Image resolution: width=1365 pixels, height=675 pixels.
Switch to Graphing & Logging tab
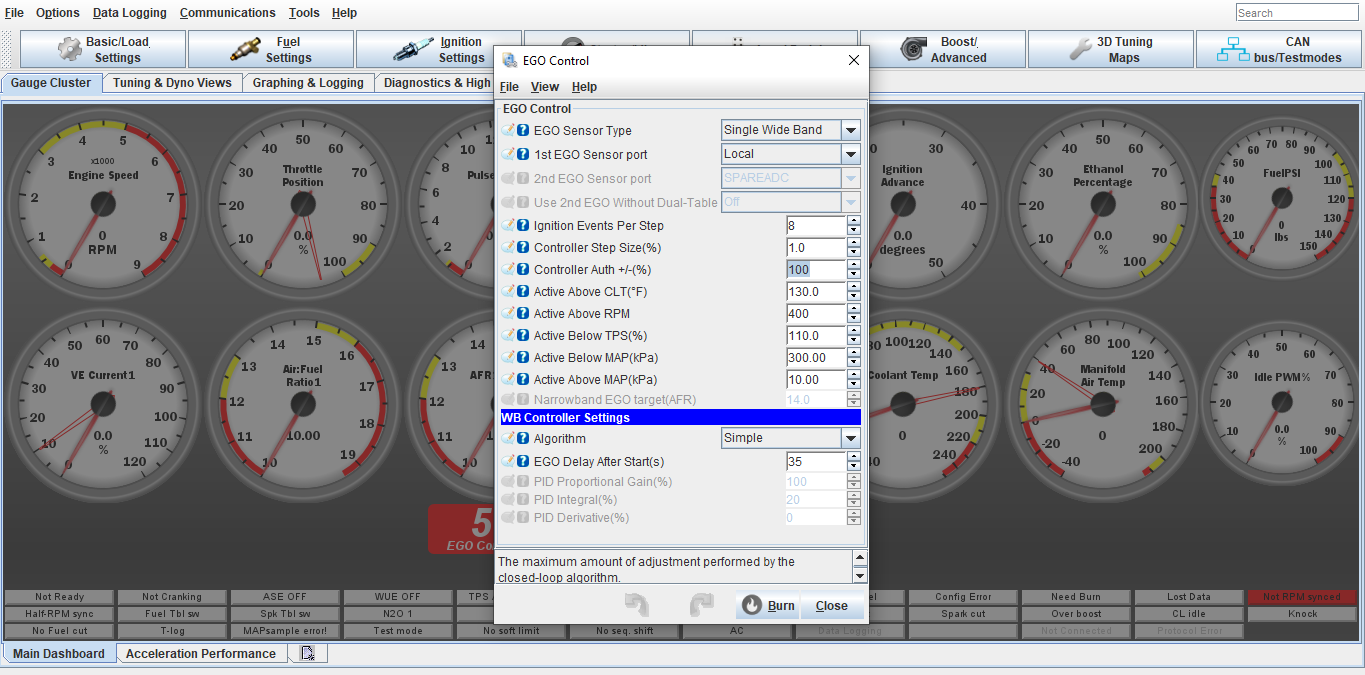[308, 83]
